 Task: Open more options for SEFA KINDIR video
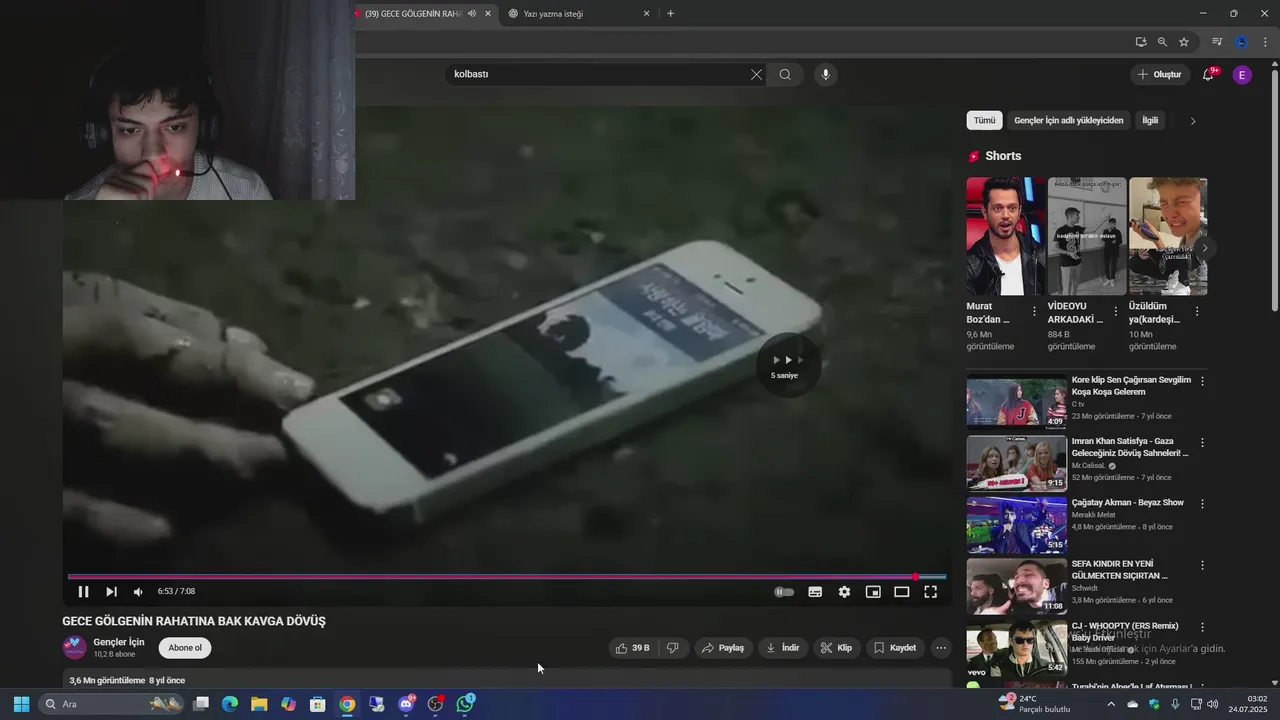pos(1202,566)
